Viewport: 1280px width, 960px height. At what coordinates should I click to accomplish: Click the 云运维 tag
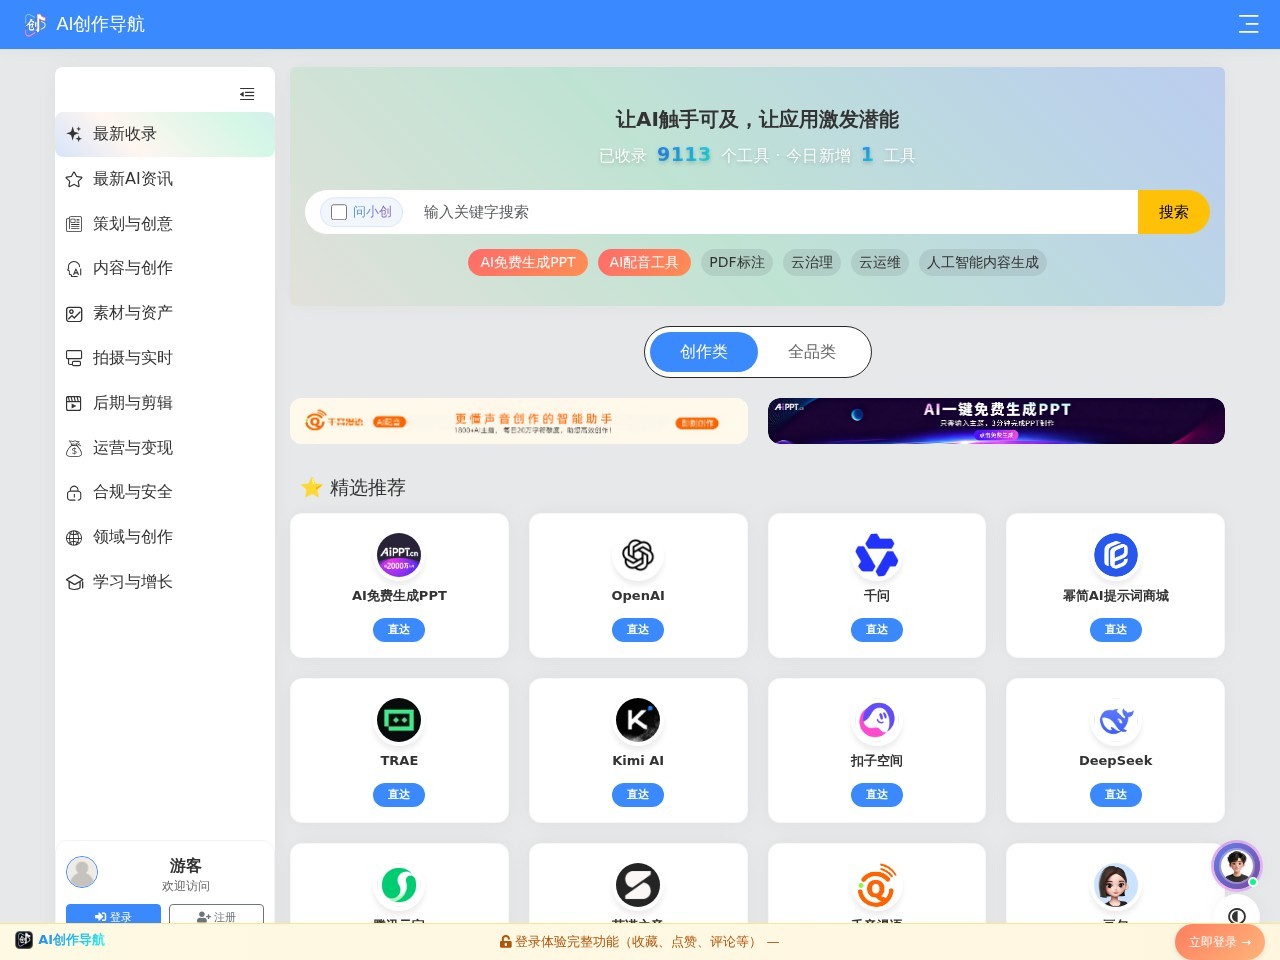(880, 262)
